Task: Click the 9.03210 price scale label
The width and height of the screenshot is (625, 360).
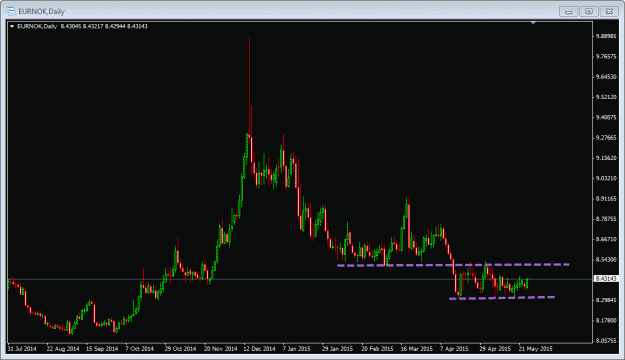Action: (x=606, y=178)
